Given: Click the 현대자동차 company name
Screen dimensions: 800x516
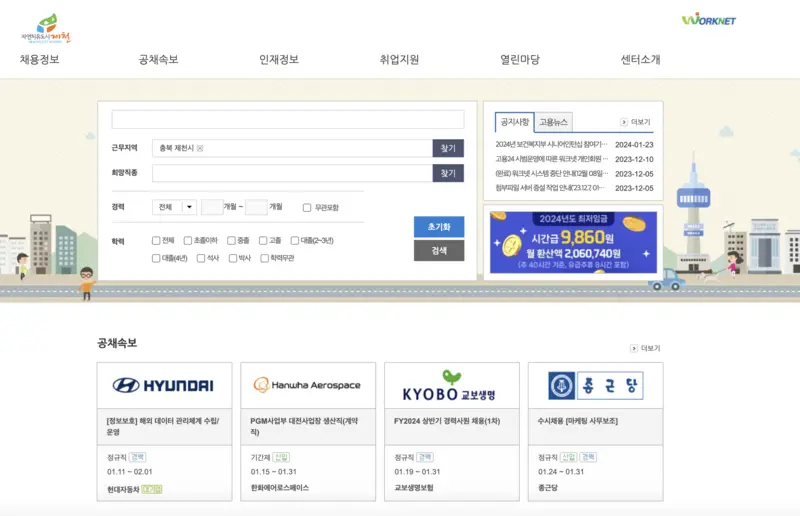Looking at the screenshot, I should point(123,489).
